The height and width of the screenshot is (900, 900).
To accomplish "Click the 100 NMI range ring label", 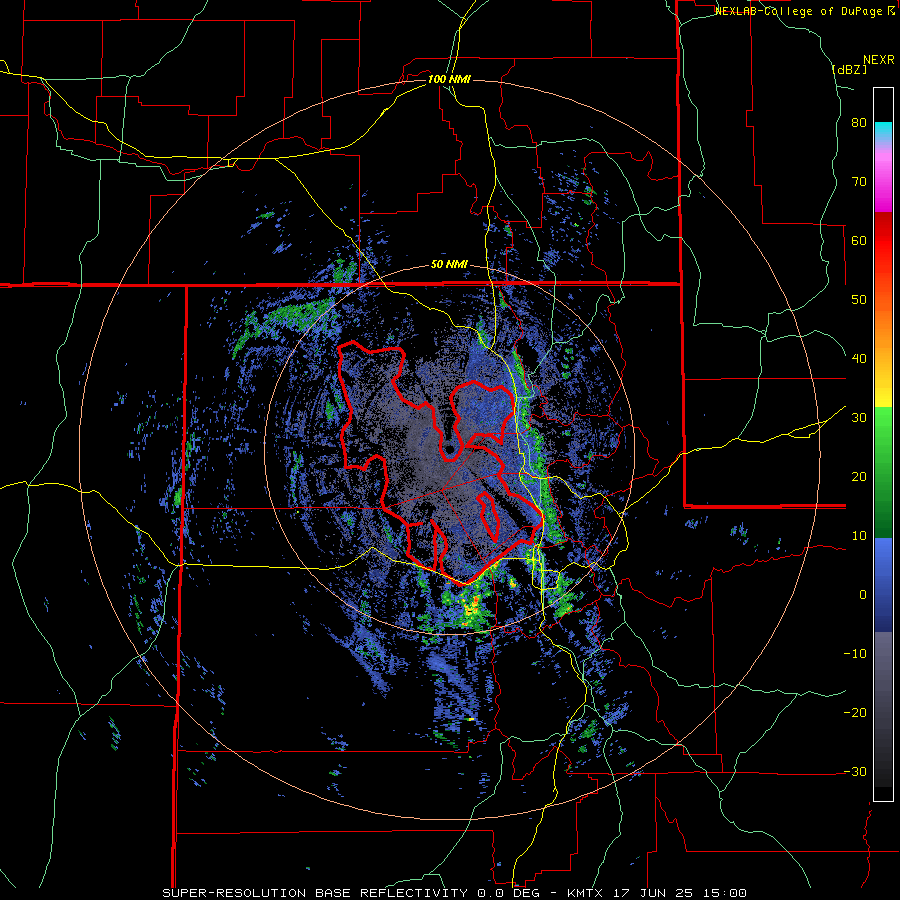I will tap(449, 79).
